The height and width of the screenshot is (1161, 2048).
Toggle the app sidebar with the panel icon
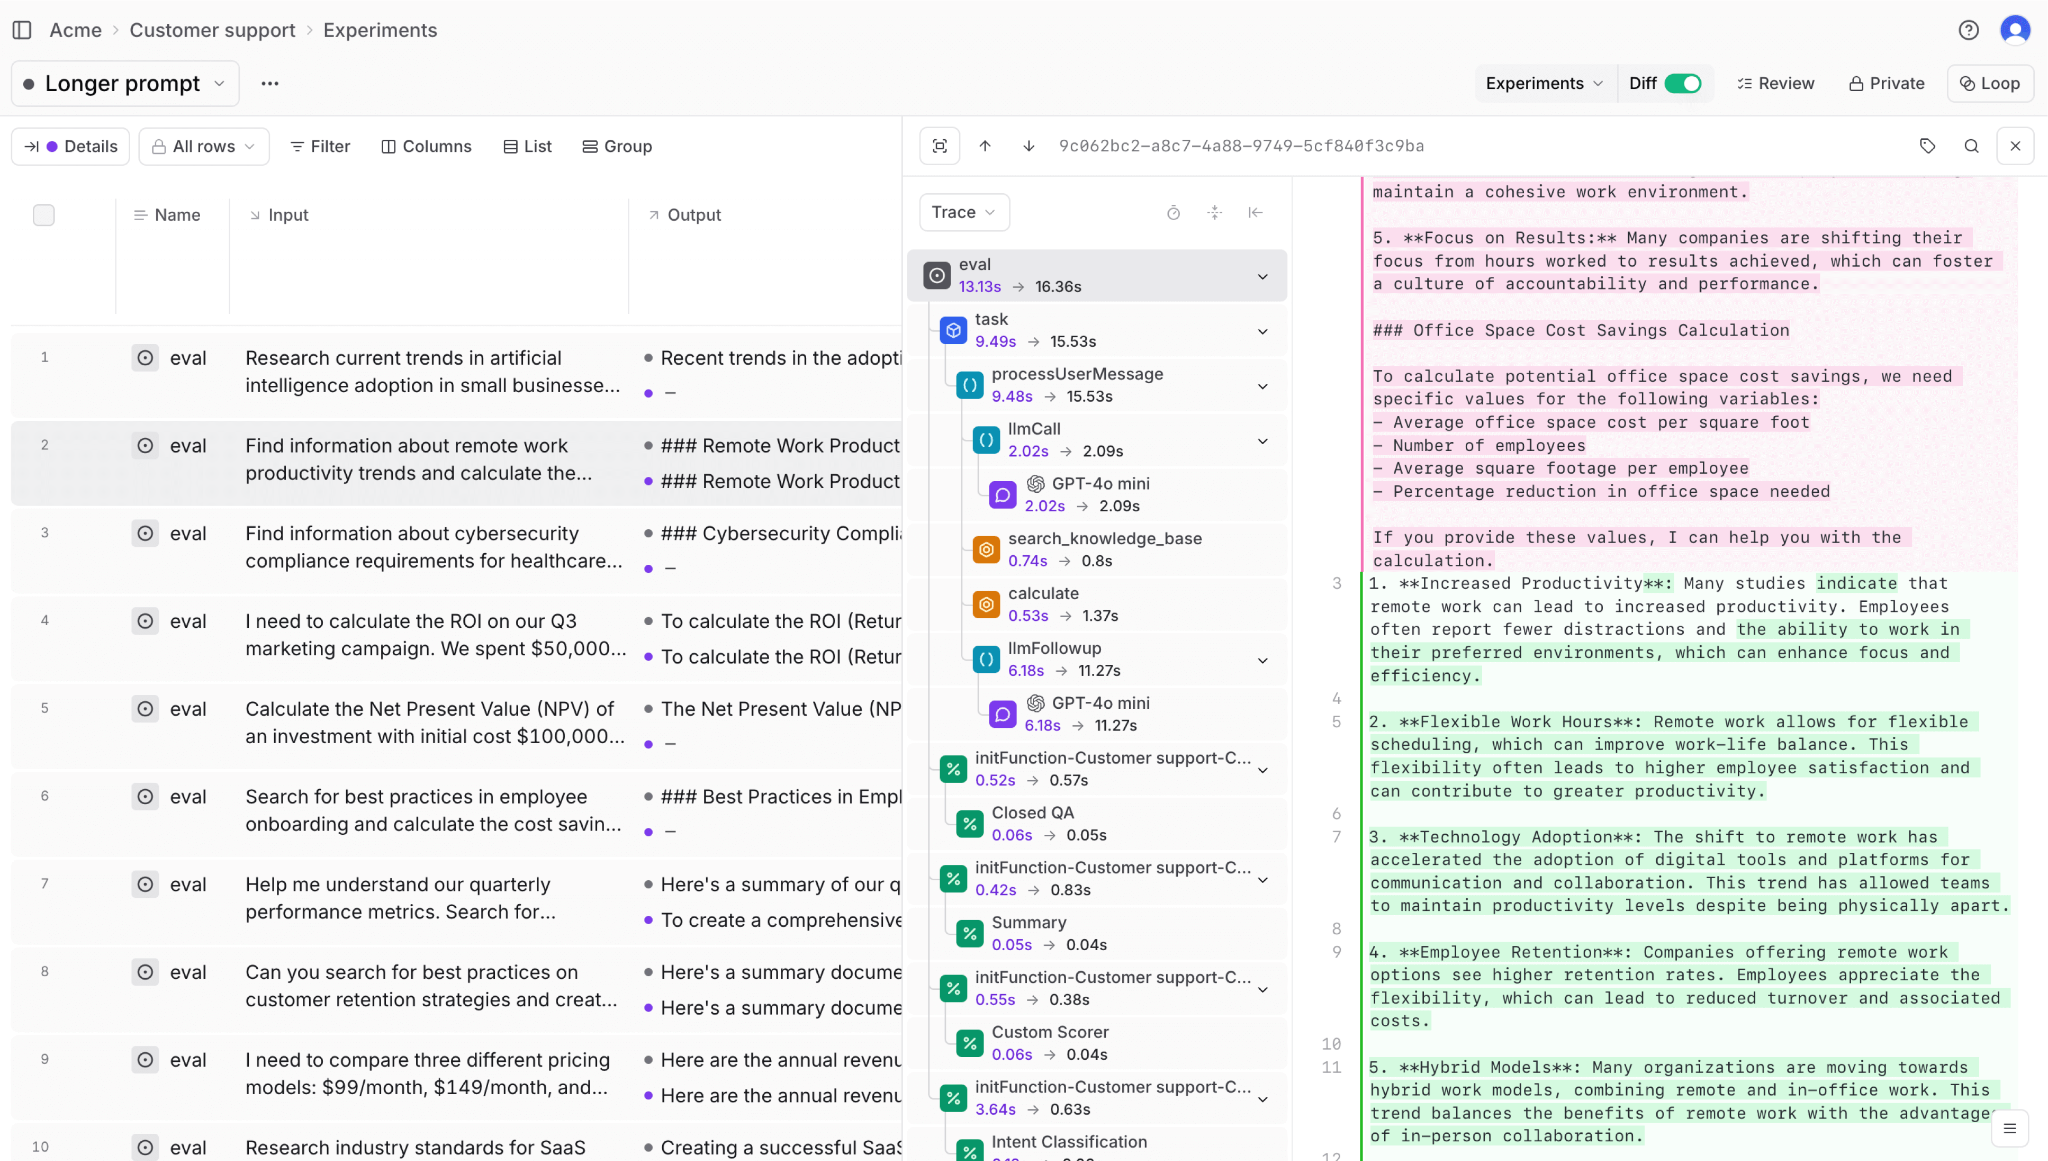(x=22, y=29)
